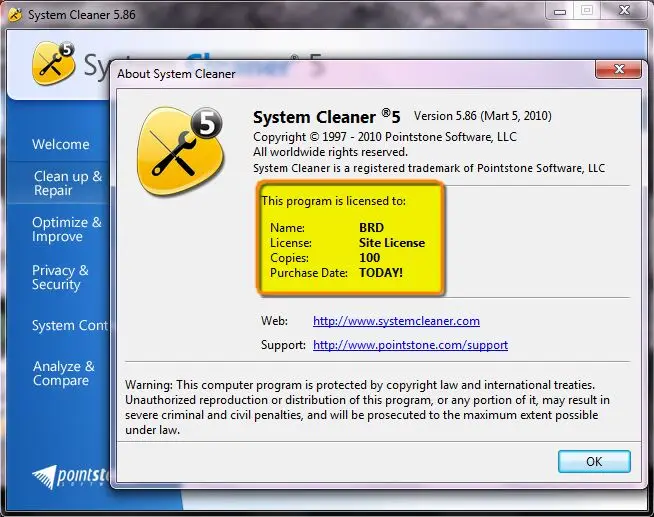
Task: Click the Purchase Date value TODAY!
Action: pyautogui.click(x=381, y=273)
